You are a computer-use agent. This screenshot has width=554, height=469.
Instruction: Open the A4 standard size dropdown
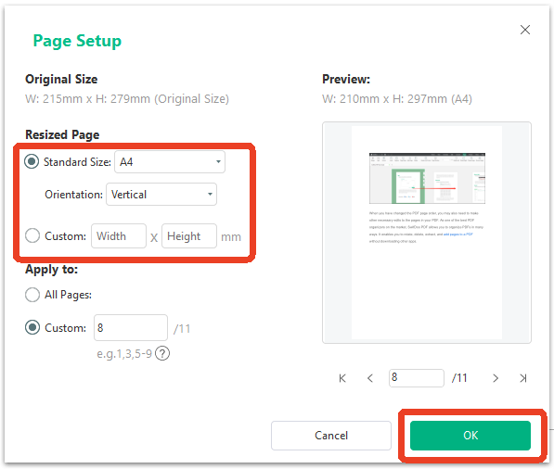pos(170,162)
